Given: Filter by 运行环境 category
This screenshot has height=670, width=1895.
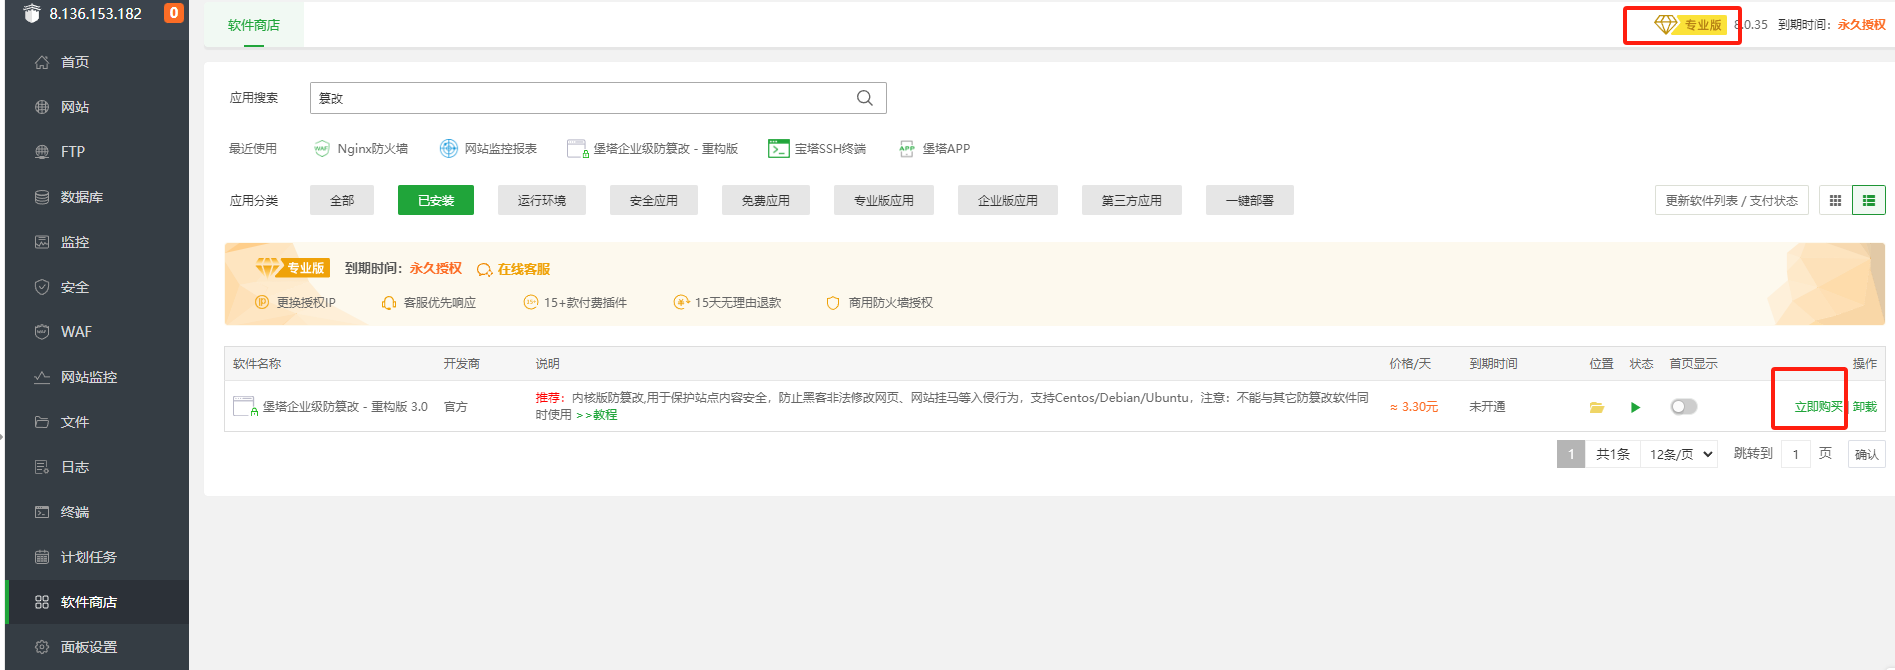Looking at the screenshot, I should 542,200.
